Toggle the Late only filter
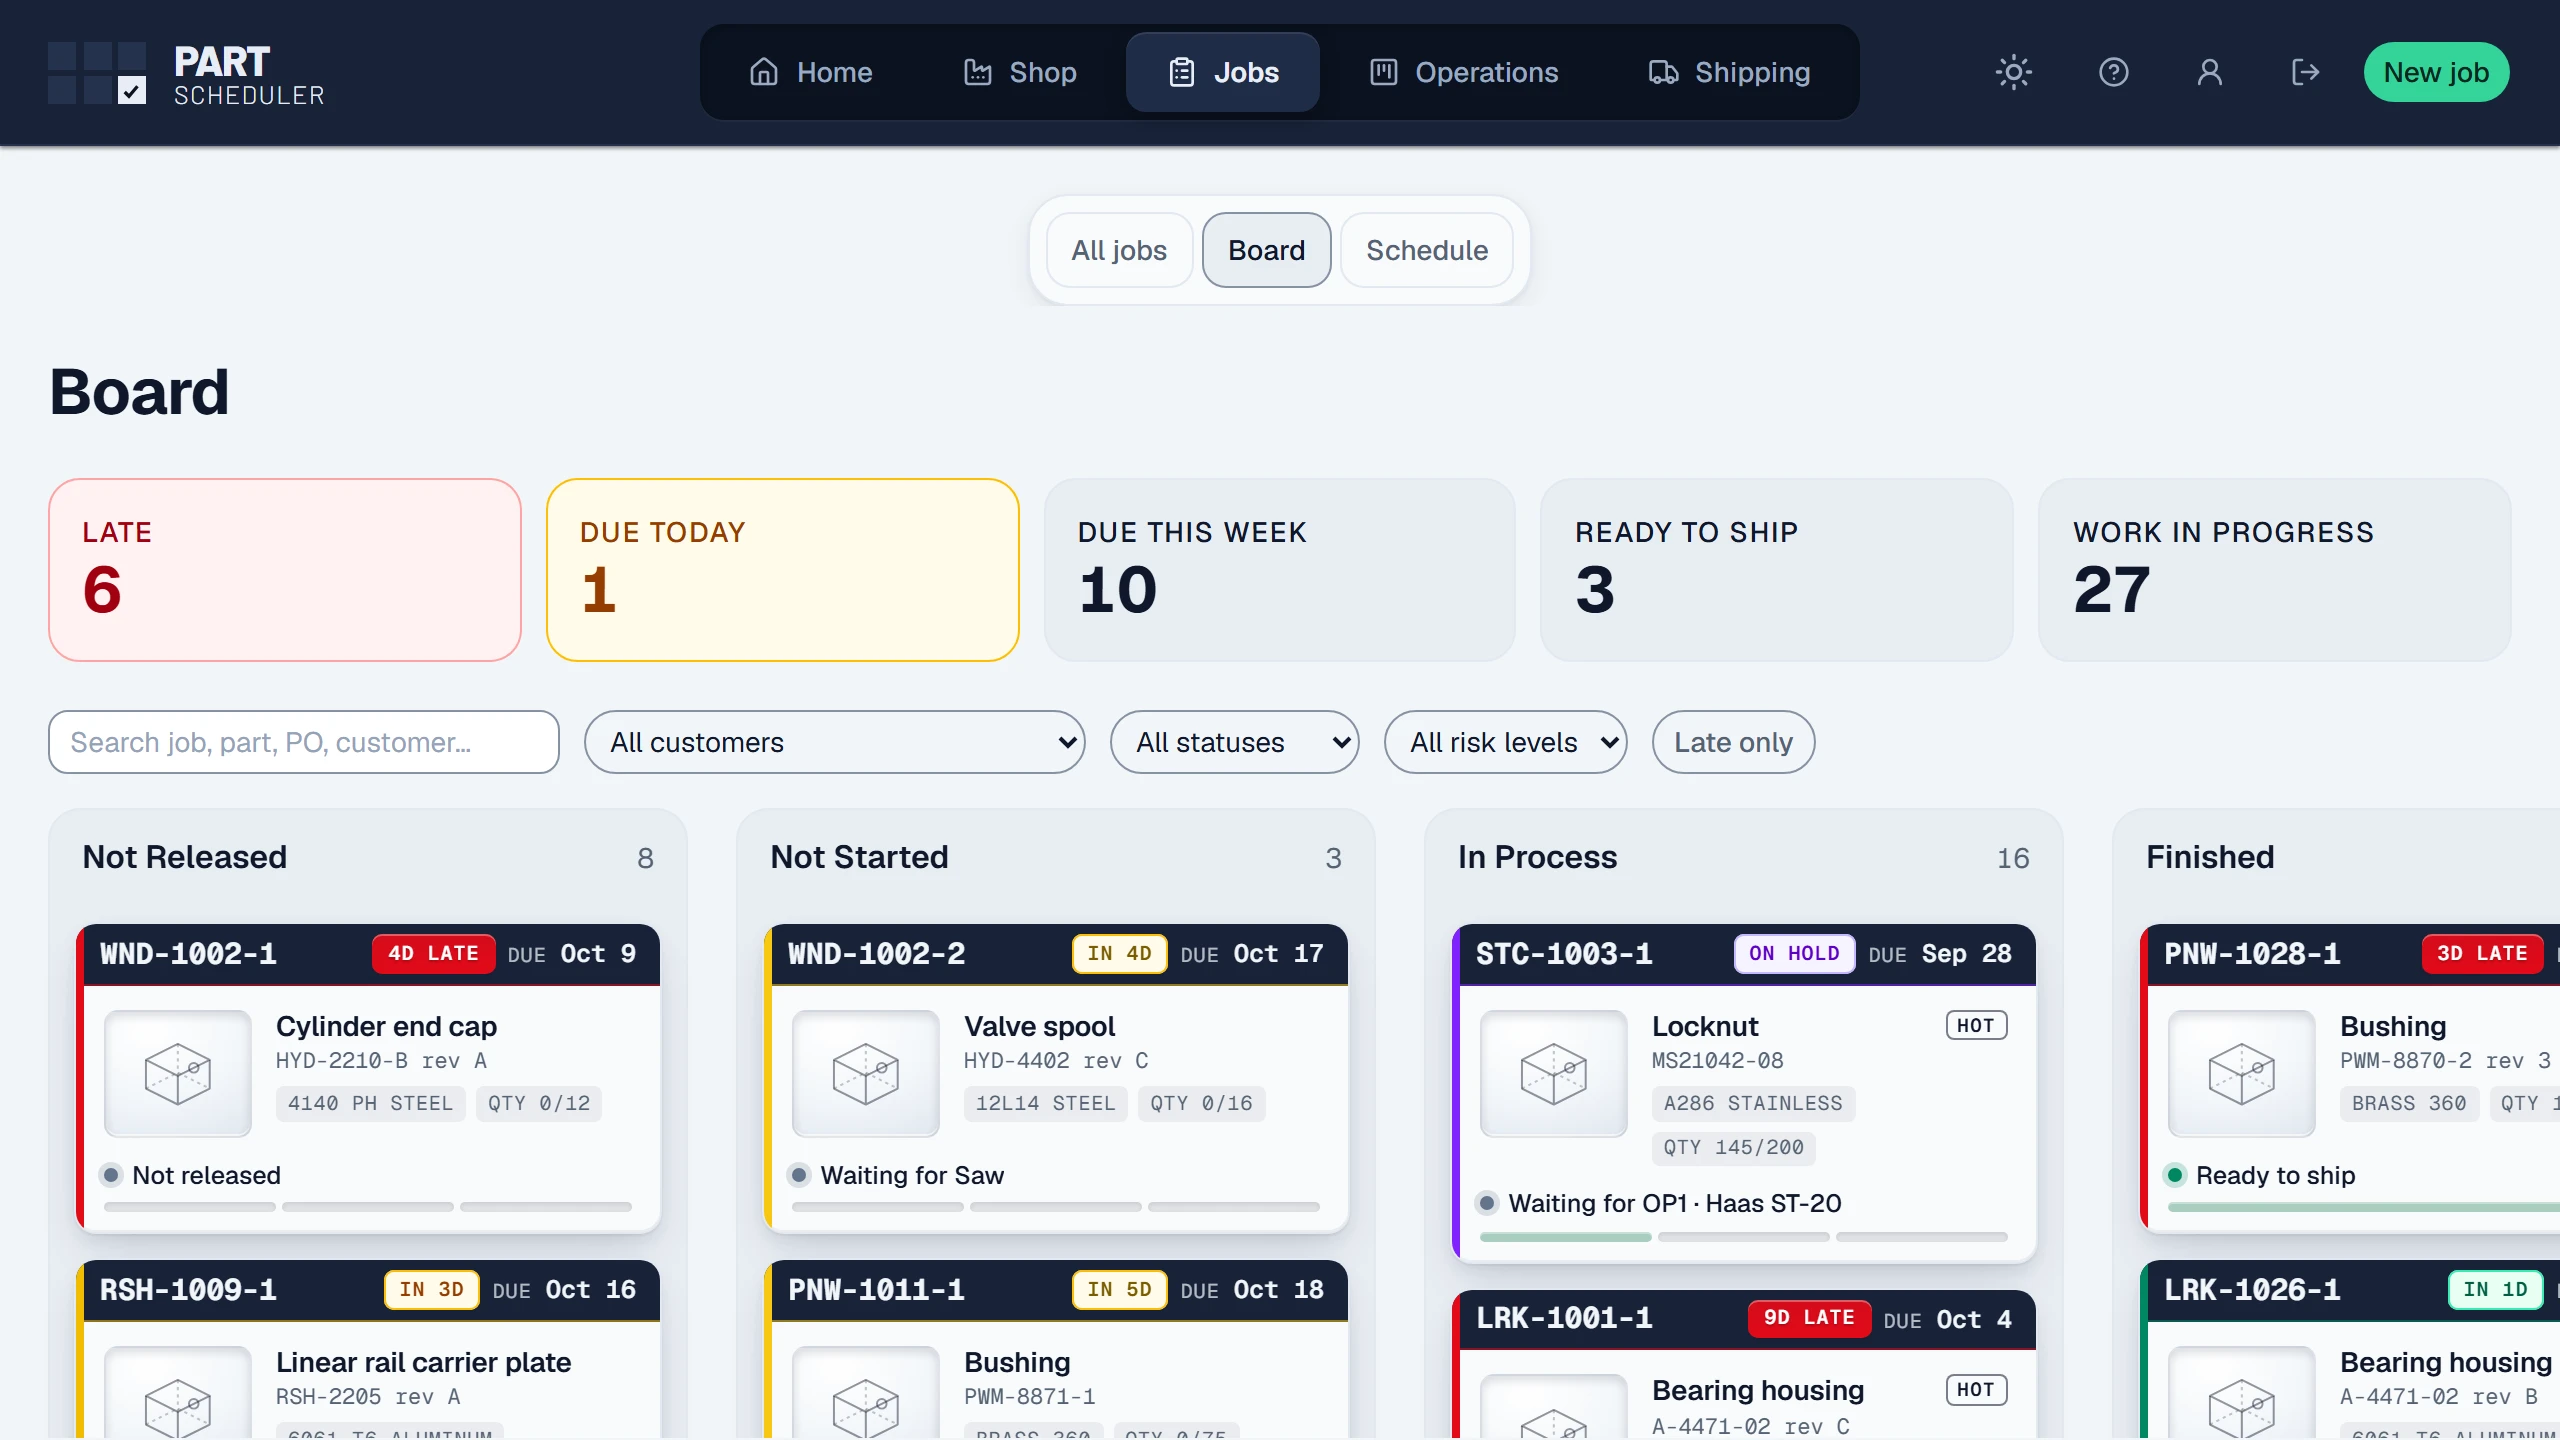The width and height of the screenshot is (2560, 1440). coord(1733,742)
